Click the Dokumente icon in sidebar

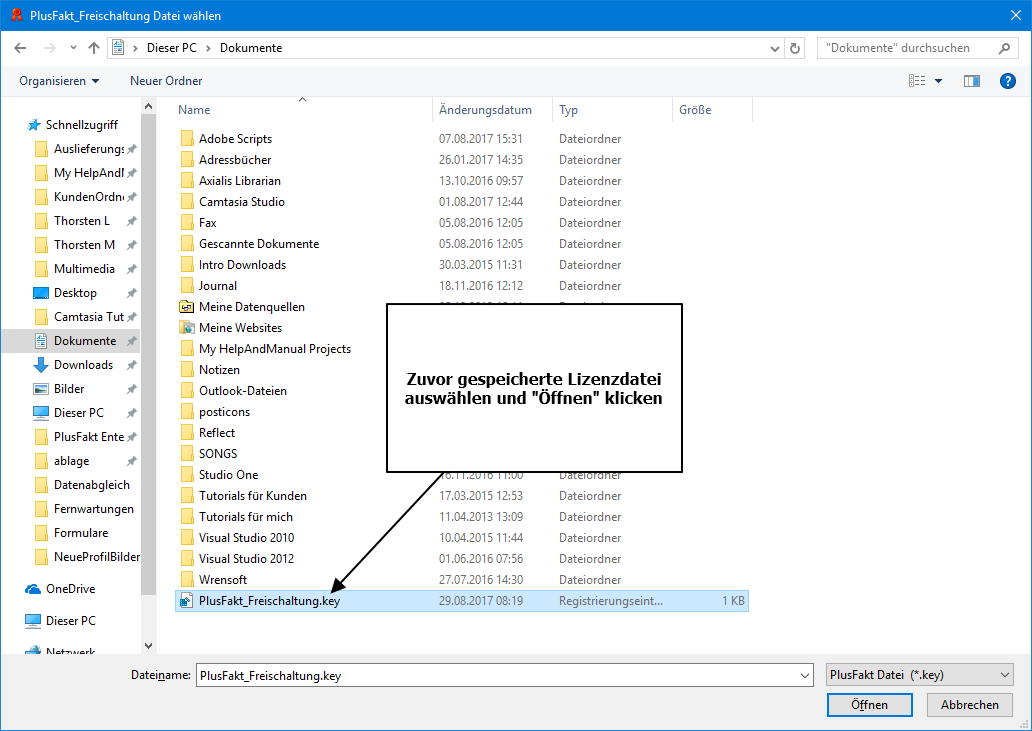pos(41,341)
